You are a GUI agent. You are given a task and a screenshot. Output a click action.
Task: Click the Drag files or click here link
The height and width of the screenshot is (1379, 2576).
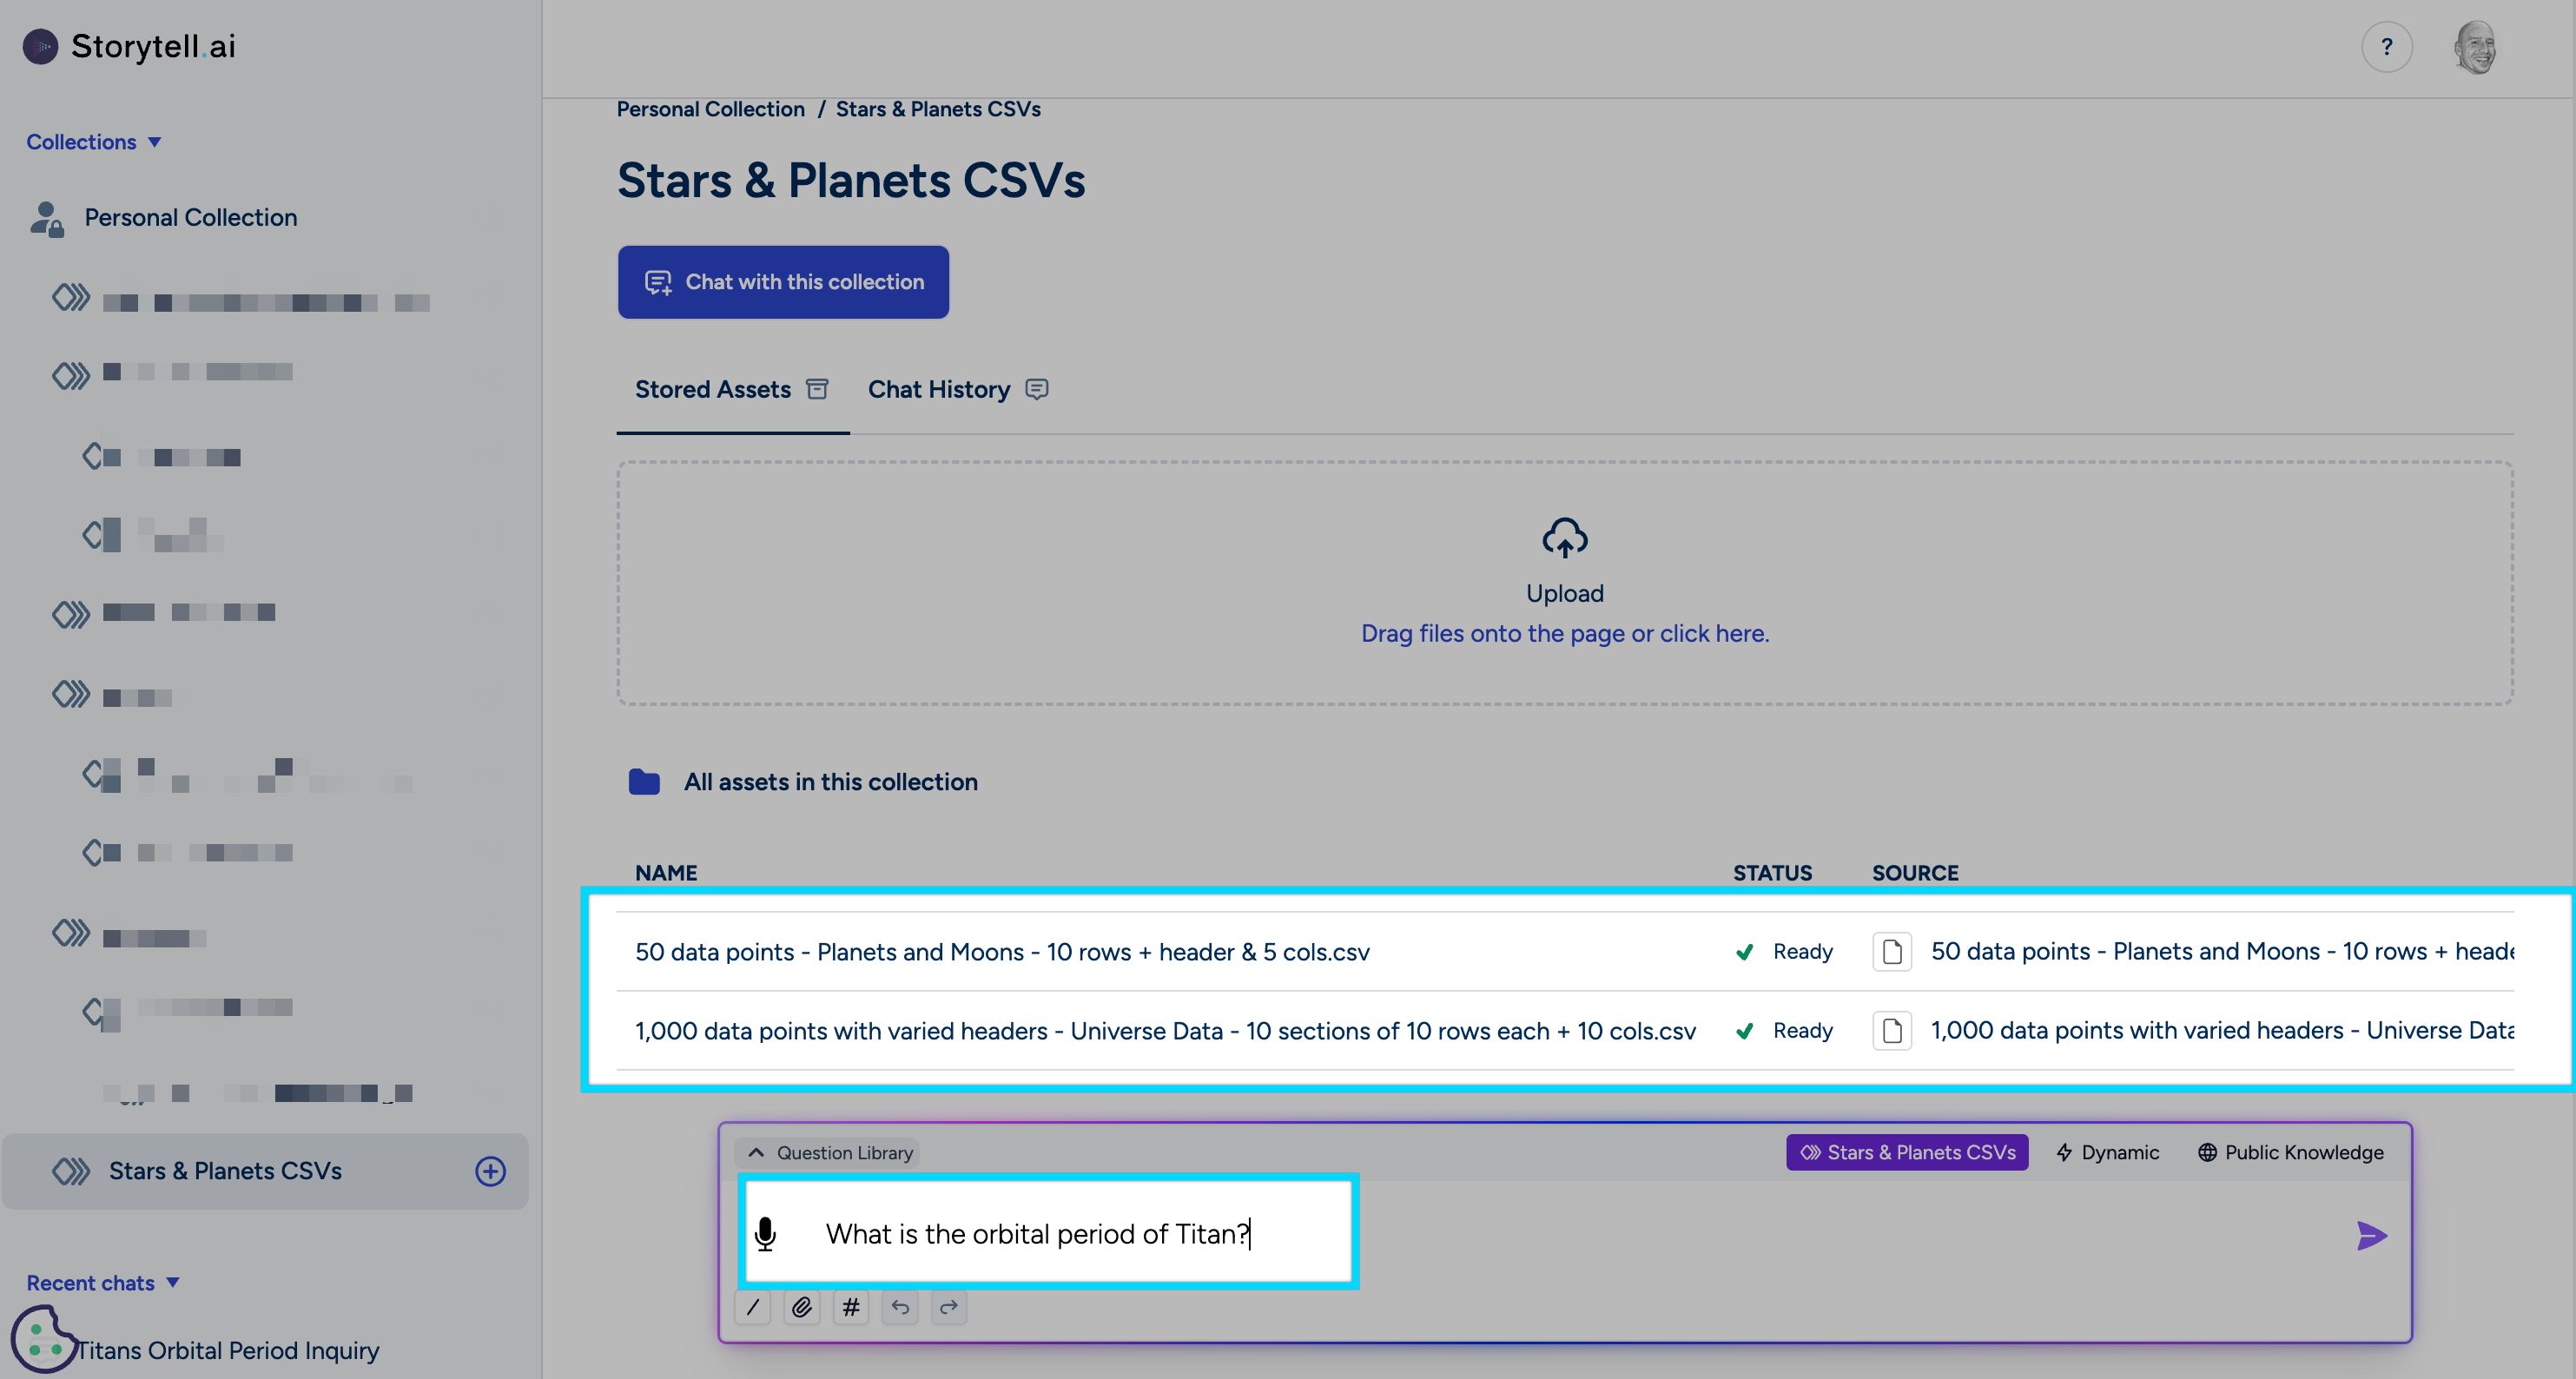coord(1564,633)
